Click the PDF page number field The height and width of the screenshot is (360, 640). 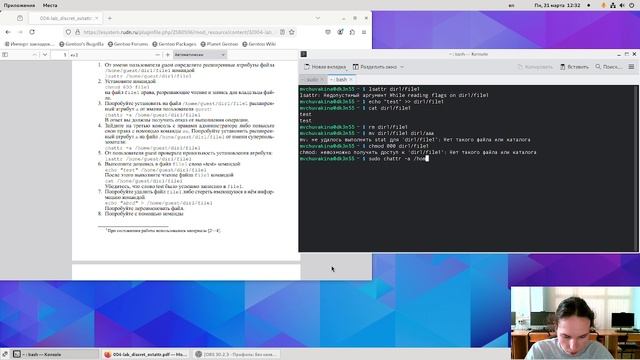tap(60, 55)
